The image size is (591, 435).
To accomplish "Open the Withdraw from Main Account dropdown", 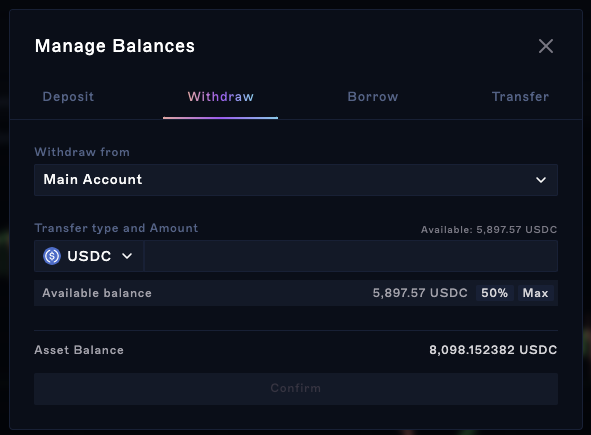I will pyautogui.click(x=296, y=180).
